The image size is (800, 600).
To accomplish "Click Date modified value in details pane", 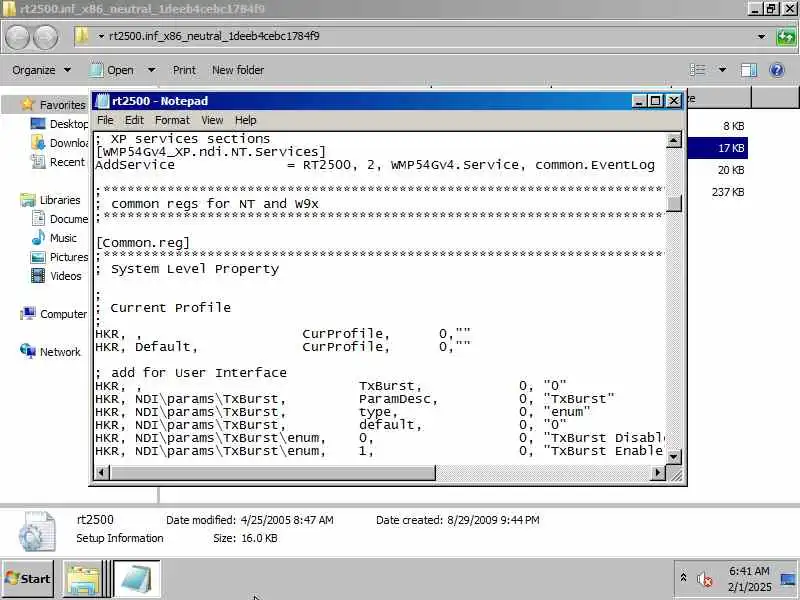I will tap(287, 520).
